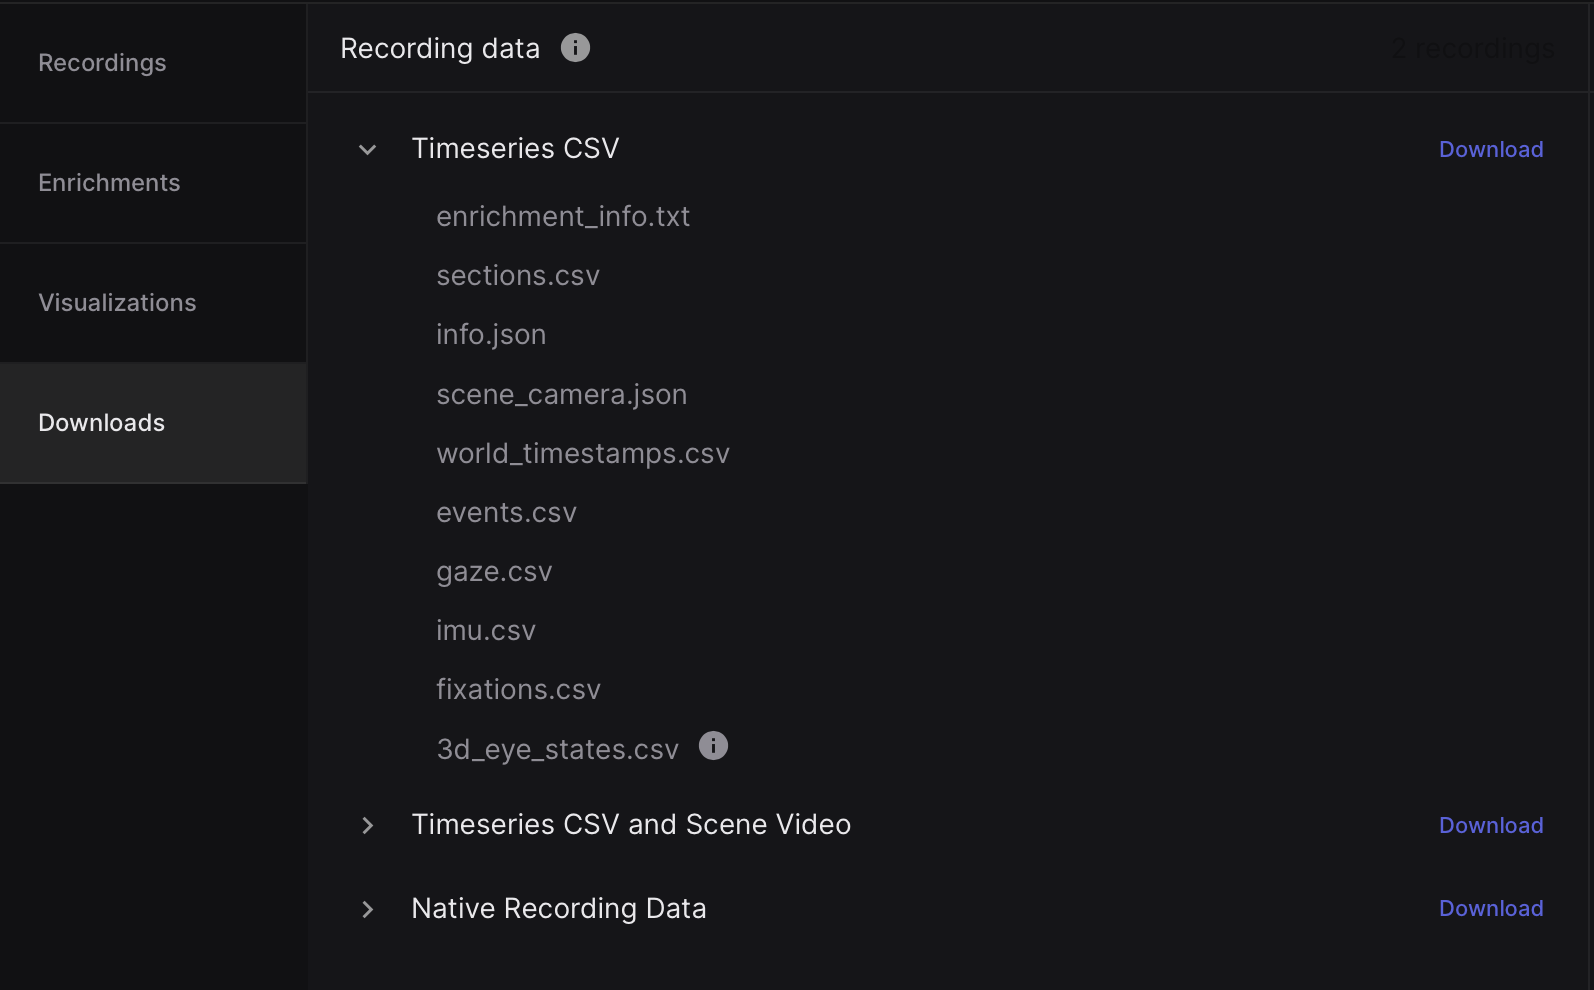Image resolution: width=1594 pixels, height=990 pixels.
Task: Click the sections.csv file entry
Action: pyautogui.click(x=518, y=276)
